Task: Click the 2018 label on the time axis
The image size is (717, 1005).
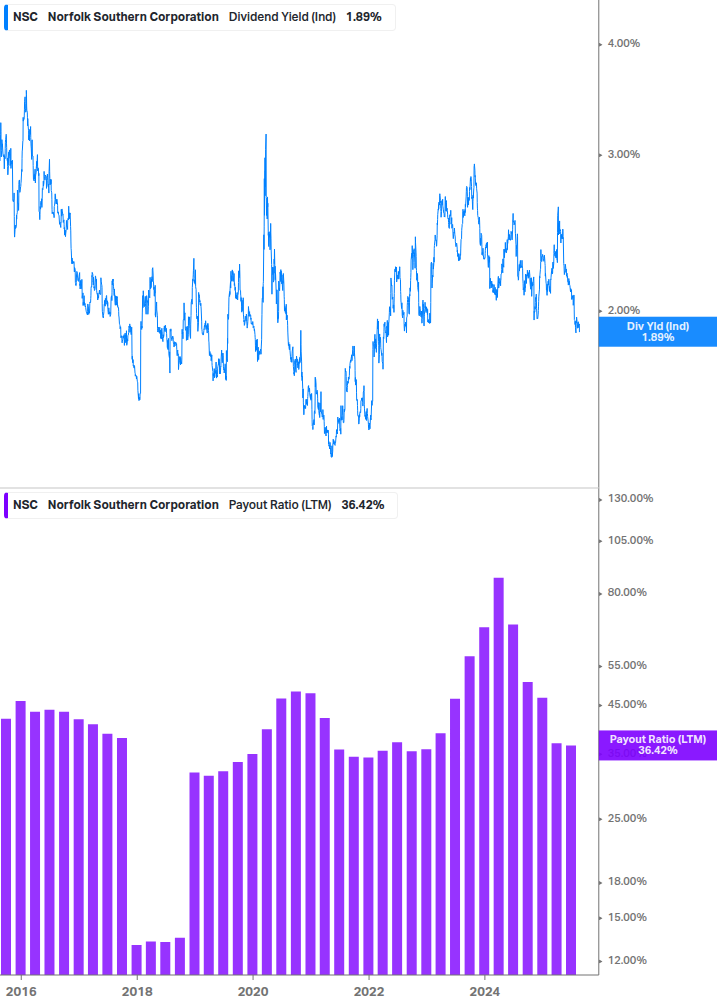Action: point(137,992)
